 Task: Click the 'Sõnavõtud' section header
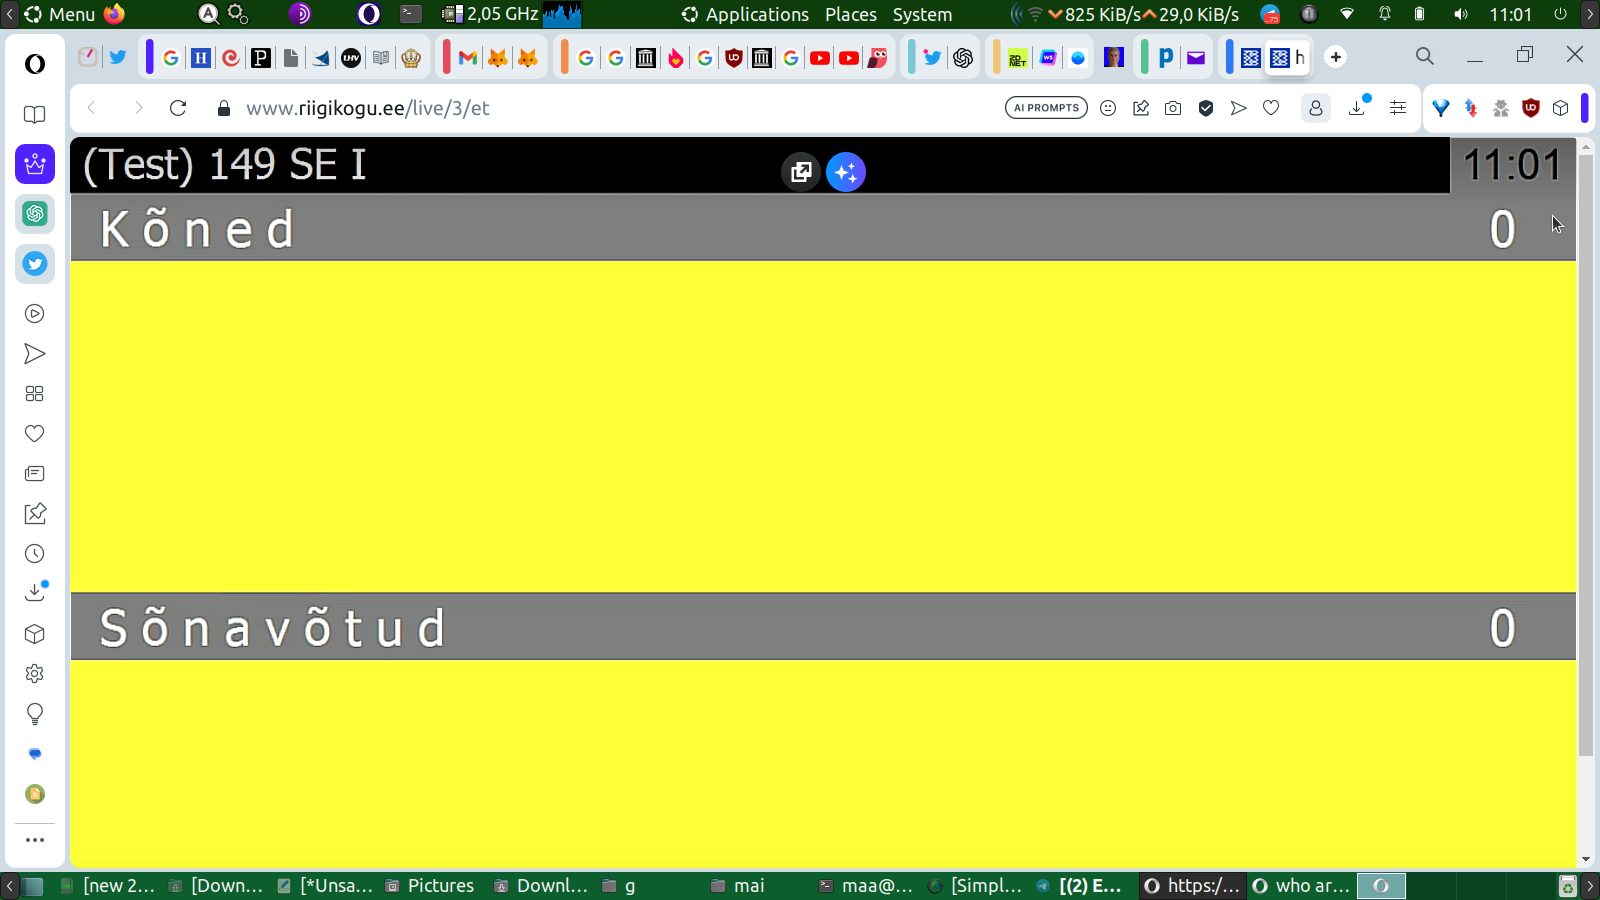(823, 627)
